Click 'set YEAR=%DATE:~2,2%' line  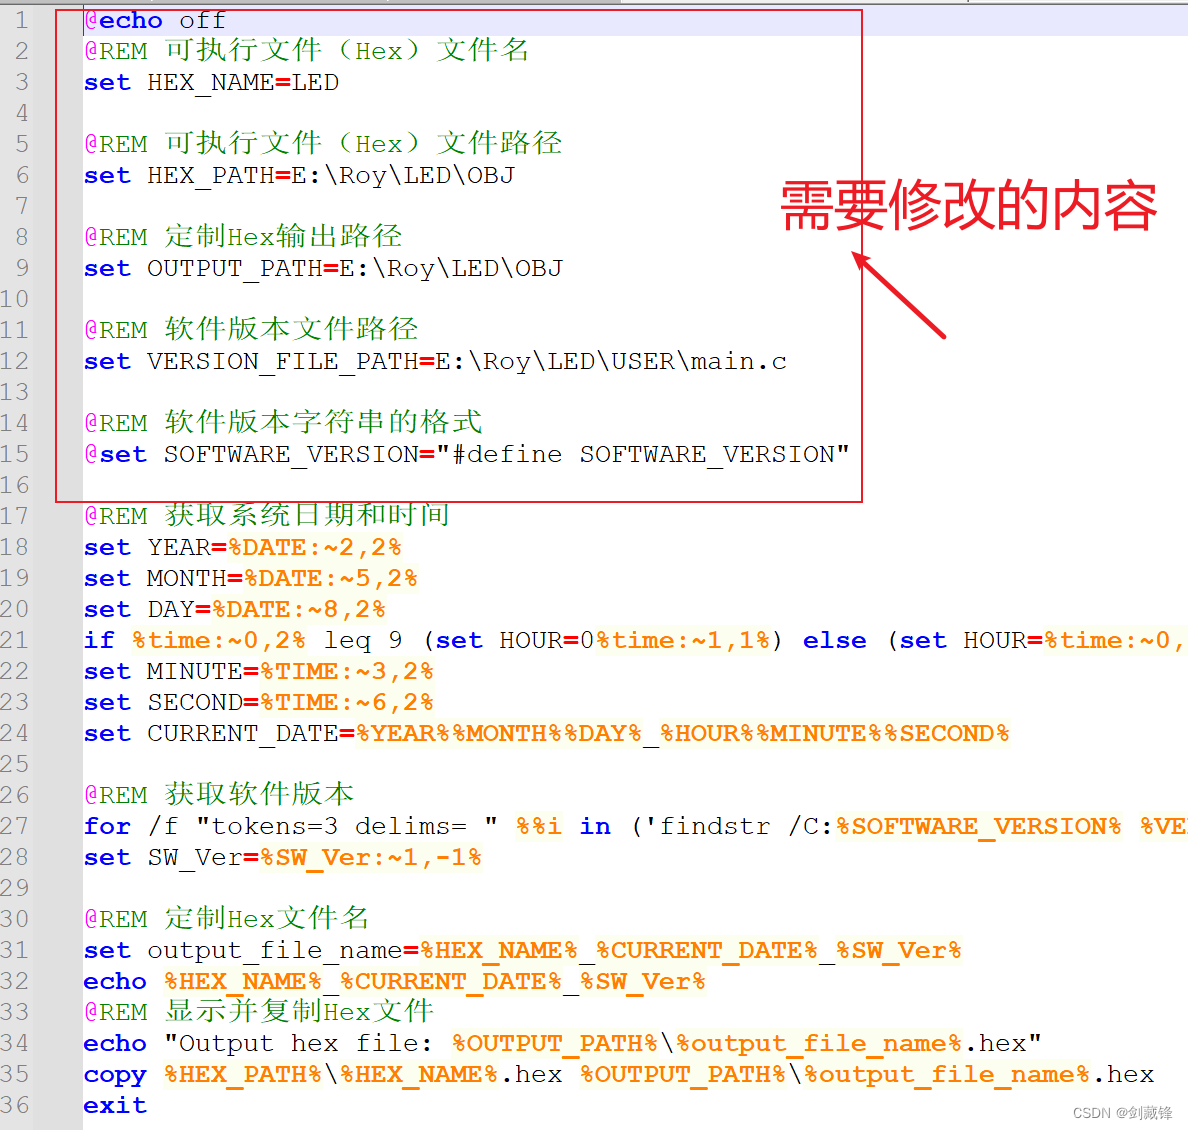point(242,548)
